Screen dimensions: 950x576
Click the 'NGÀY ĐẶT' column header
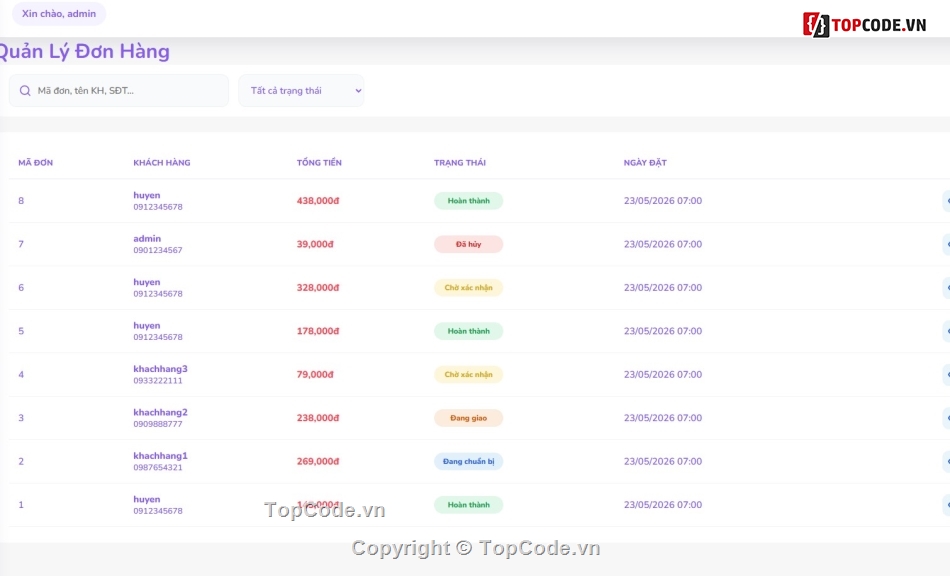coord(645,162)
